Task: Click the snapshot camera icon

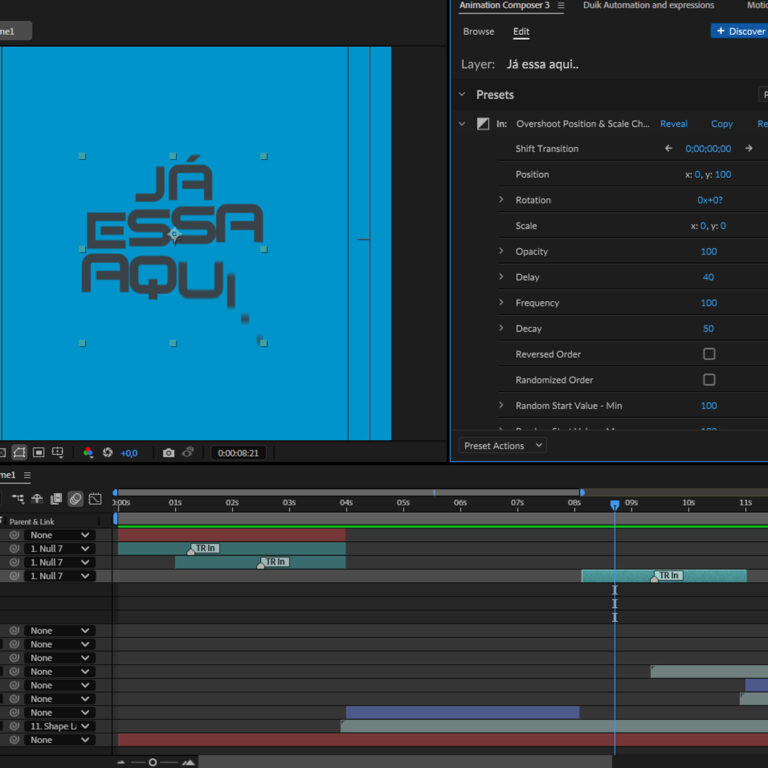Action: (168, 453)
